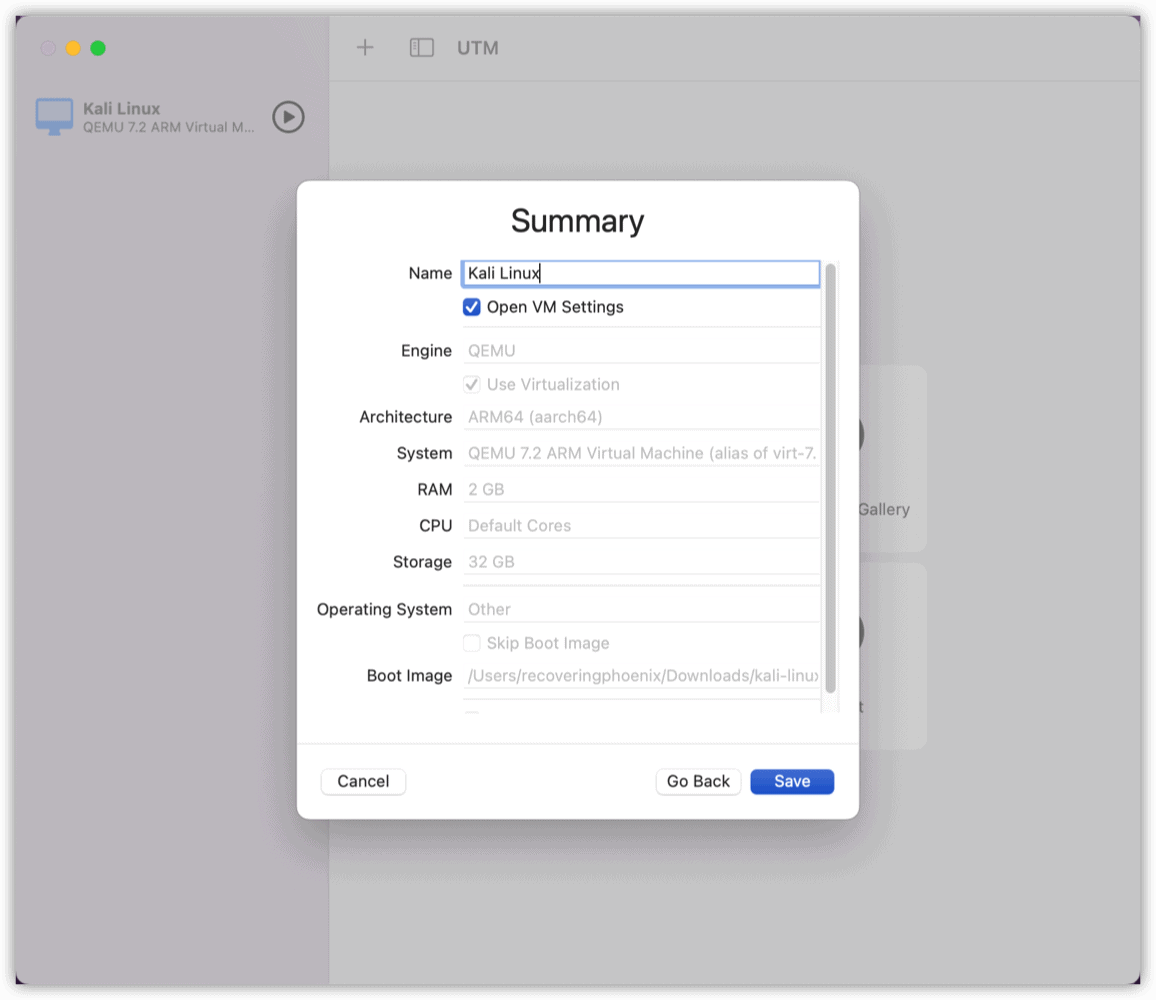Screen dimensions: 1156x1000
Task: Click the Summary dialog vertical scrollbar
Action: pos(830,478)
